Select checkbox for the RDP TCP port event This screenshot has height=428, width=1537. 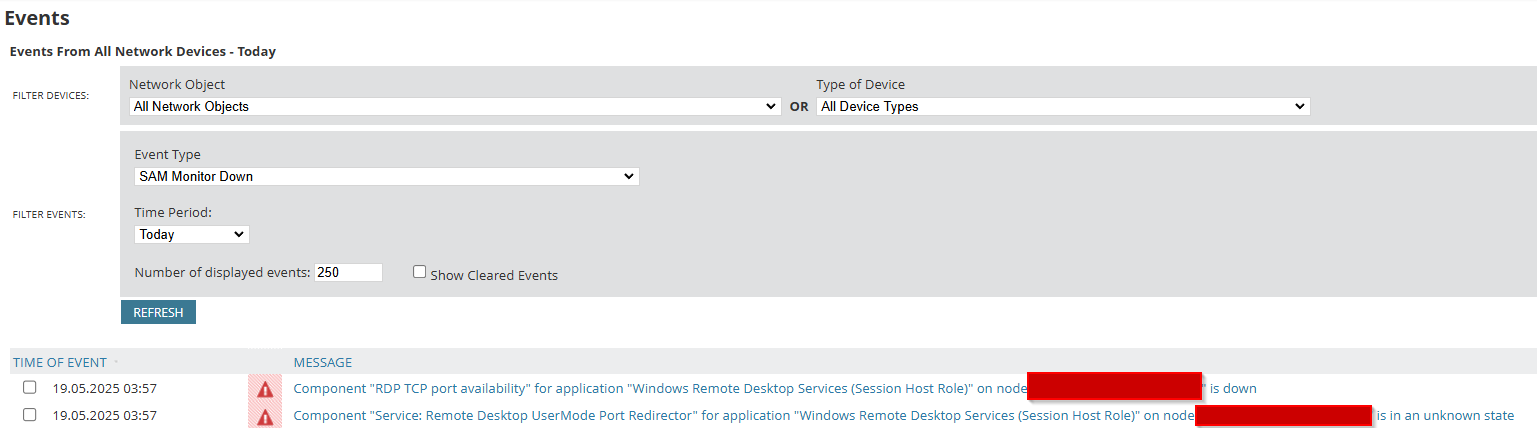pyautogui.click(x=29, y=387)
